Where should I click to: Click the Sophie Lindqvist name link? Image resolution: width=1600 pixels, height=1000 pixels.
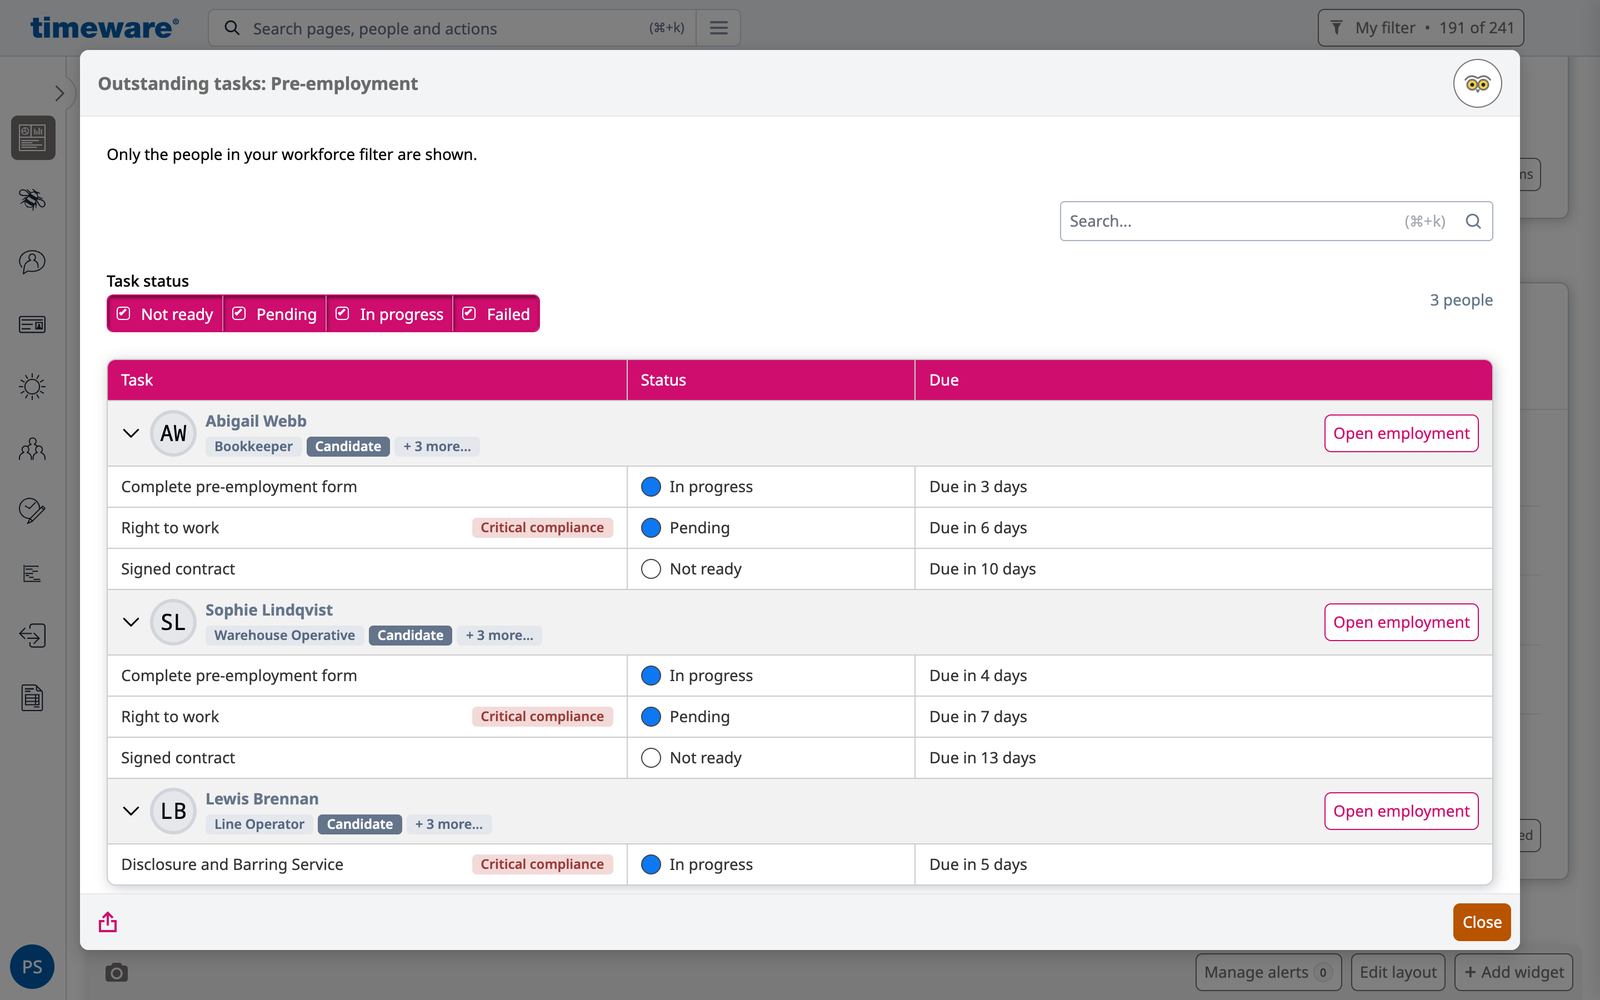[x=269, y=610]
